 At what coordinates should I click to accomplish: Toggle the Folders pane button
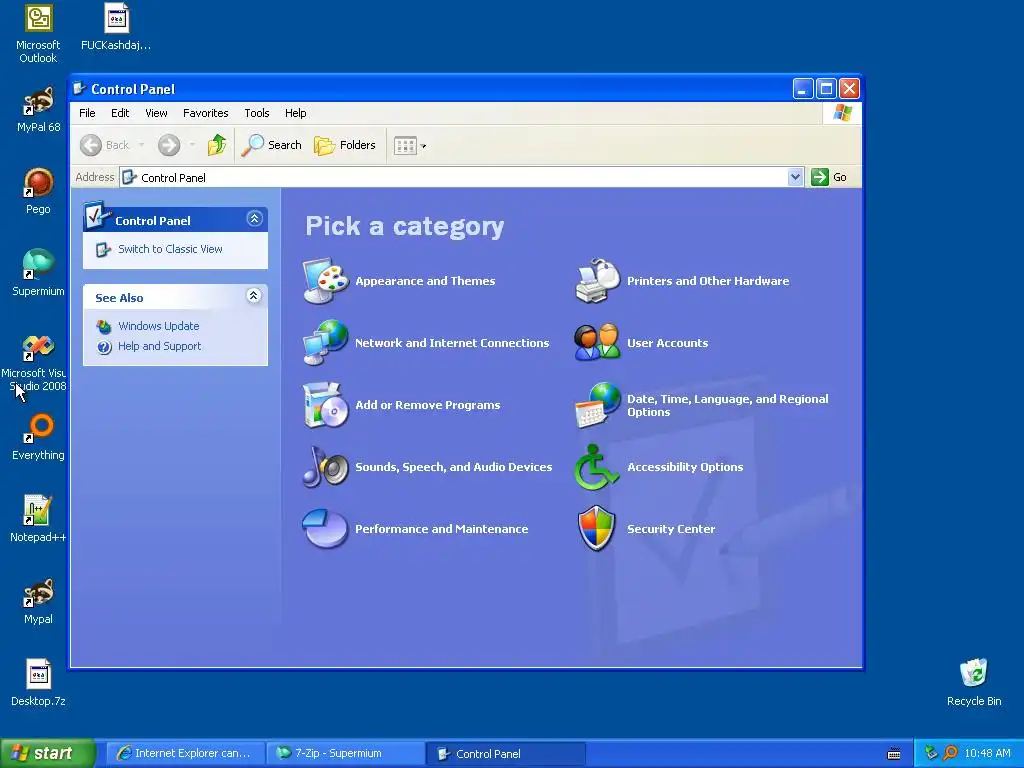pyautogui.click(x=345, y=145)
